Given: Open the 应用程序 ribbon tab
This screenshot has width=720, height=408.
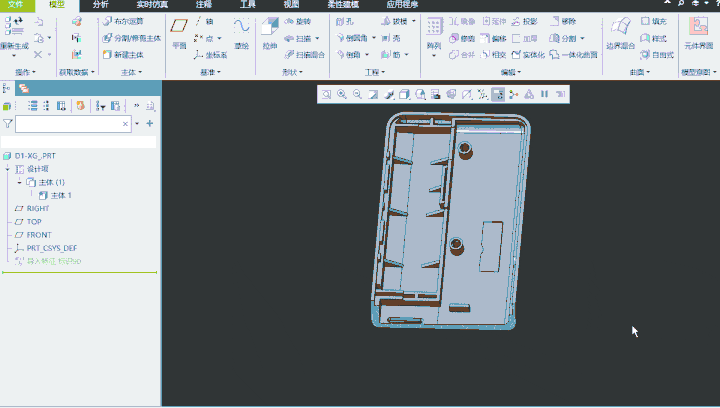Looking at the screenshot, I should point(402,5).
